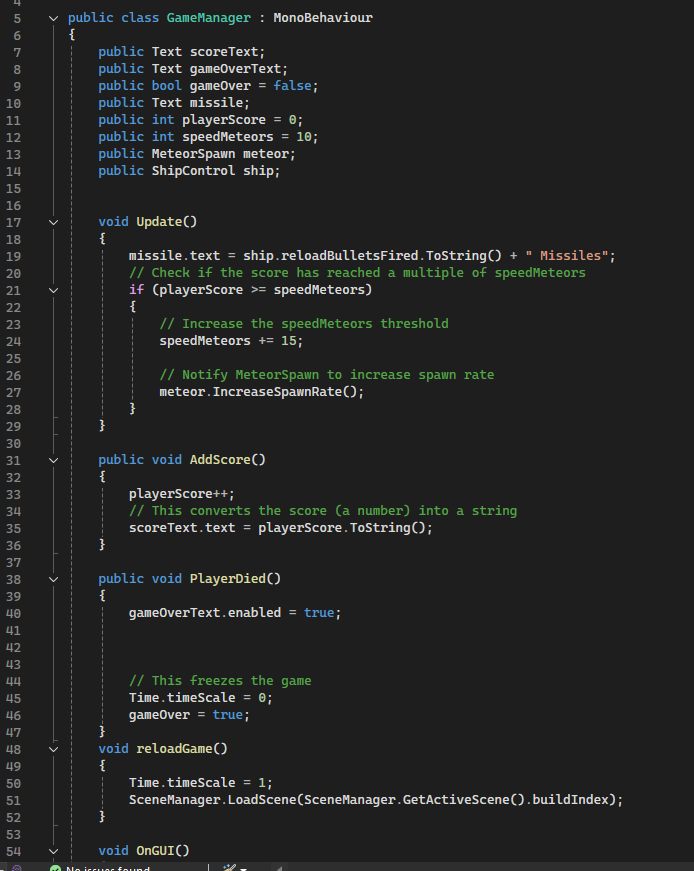Click line number 15 in the gutter
The height and width of the screenshot is (871, 694).
point(13,188)
